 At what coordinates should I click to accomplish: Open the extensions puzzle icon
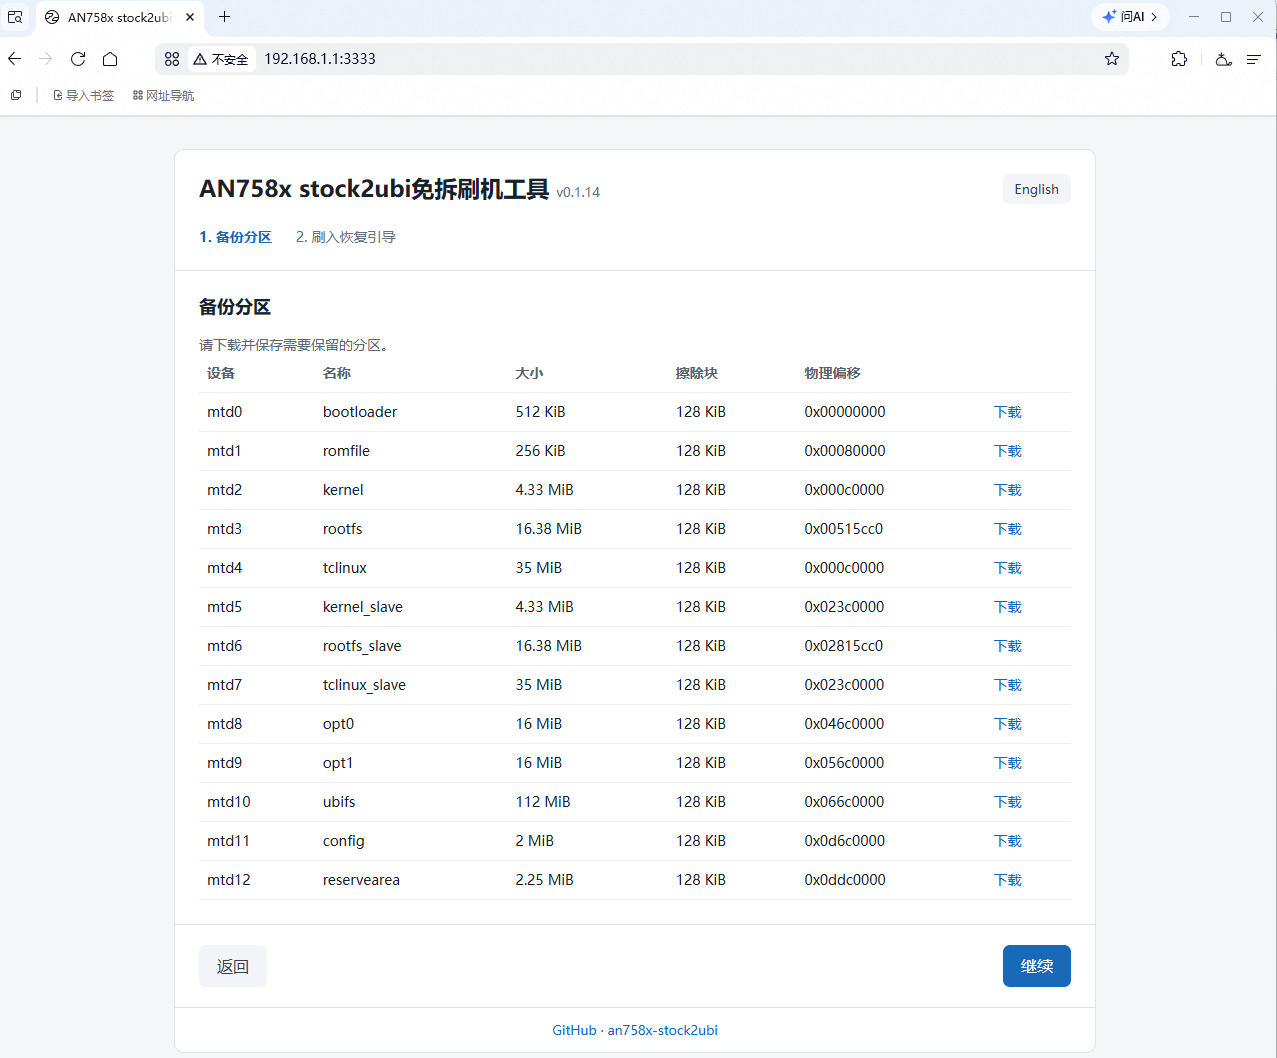1179,59
